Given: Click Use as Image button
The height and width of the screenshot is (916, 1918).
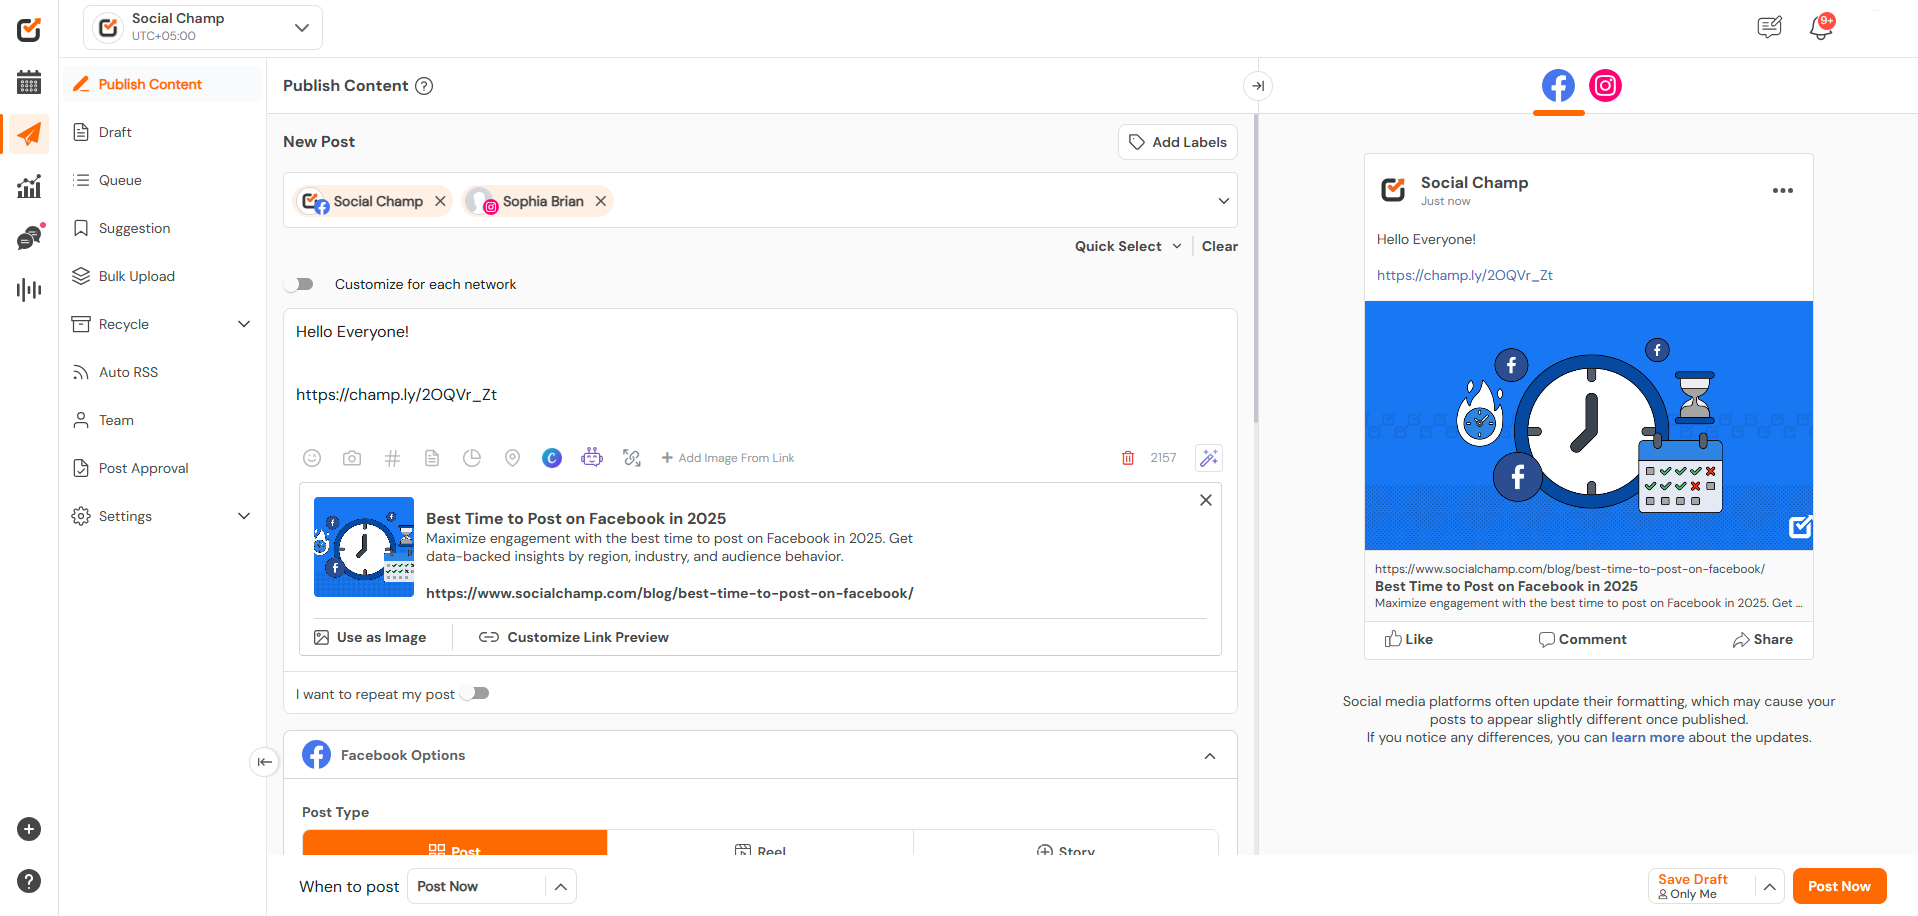Looking at the screenshot, I should click(370, 637).
